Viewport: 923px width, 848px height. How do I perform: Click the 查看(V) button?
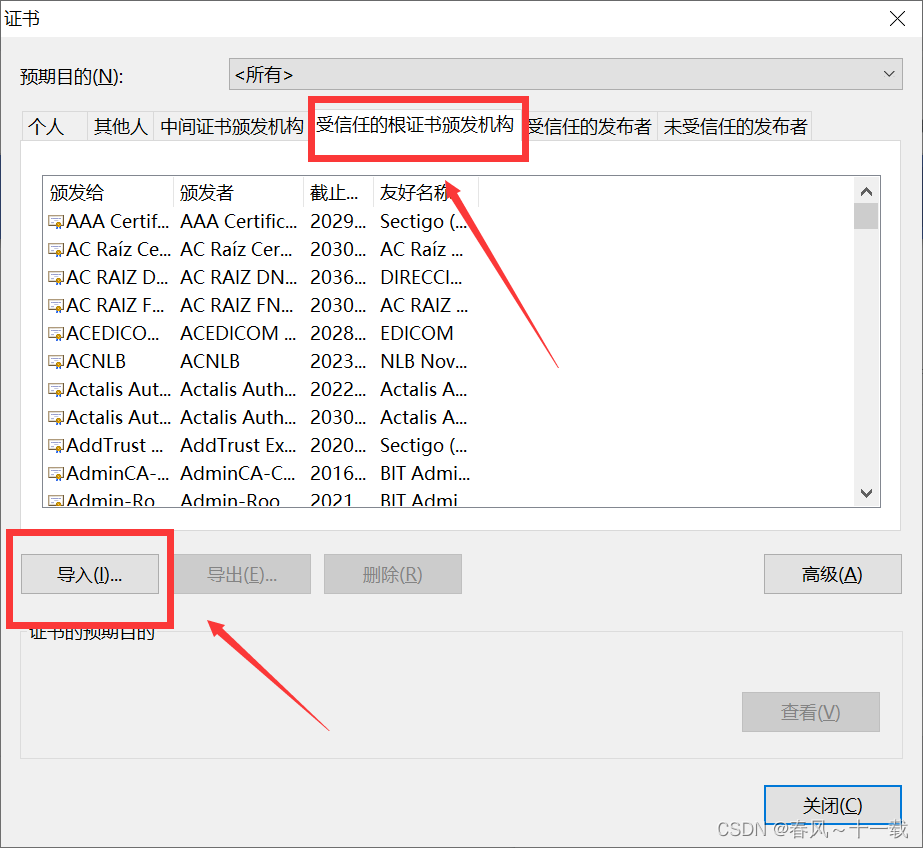point(811,712)
